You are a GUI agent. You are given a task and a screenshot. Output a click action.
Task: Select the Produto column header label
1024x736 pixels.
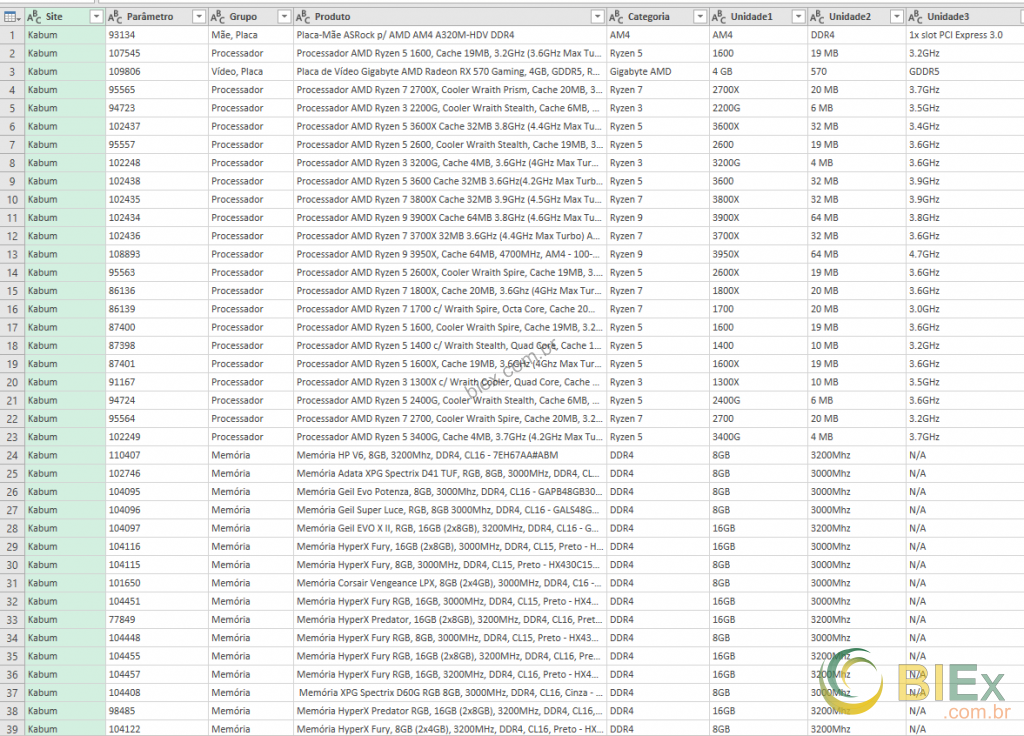[332, 16]
